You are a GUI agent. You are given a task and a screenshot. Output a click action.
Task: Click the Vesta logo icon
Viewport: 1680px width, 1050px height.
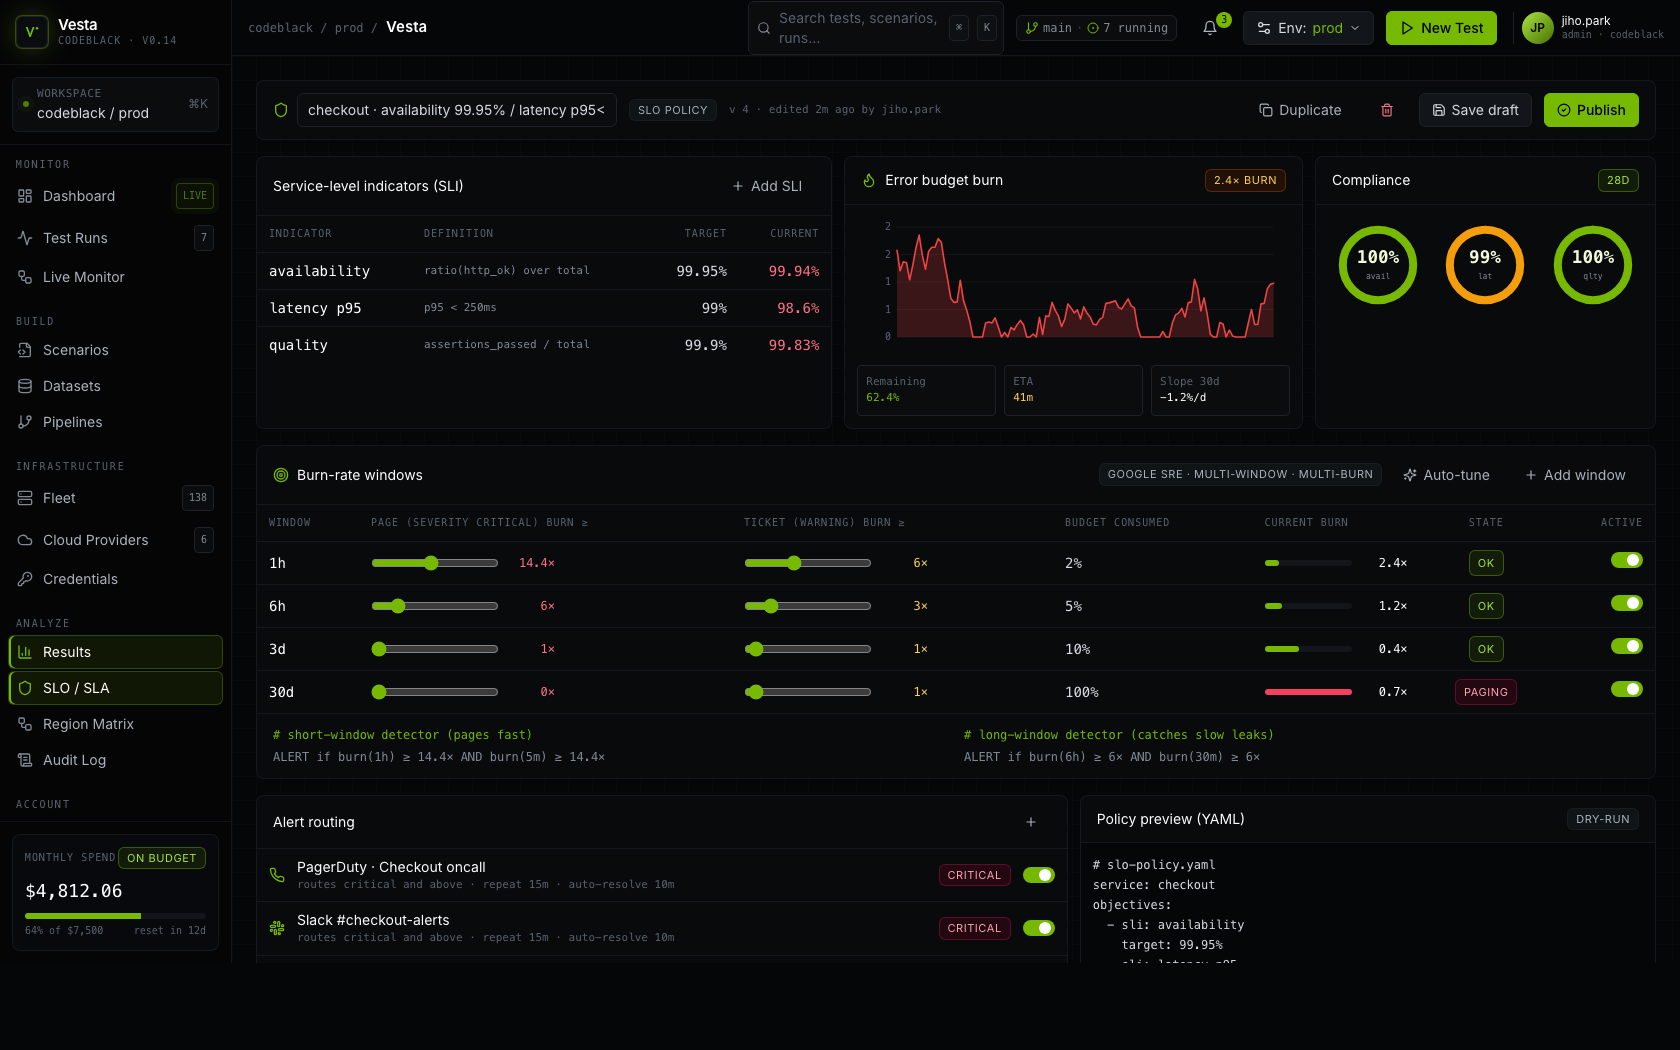point(32,32)
